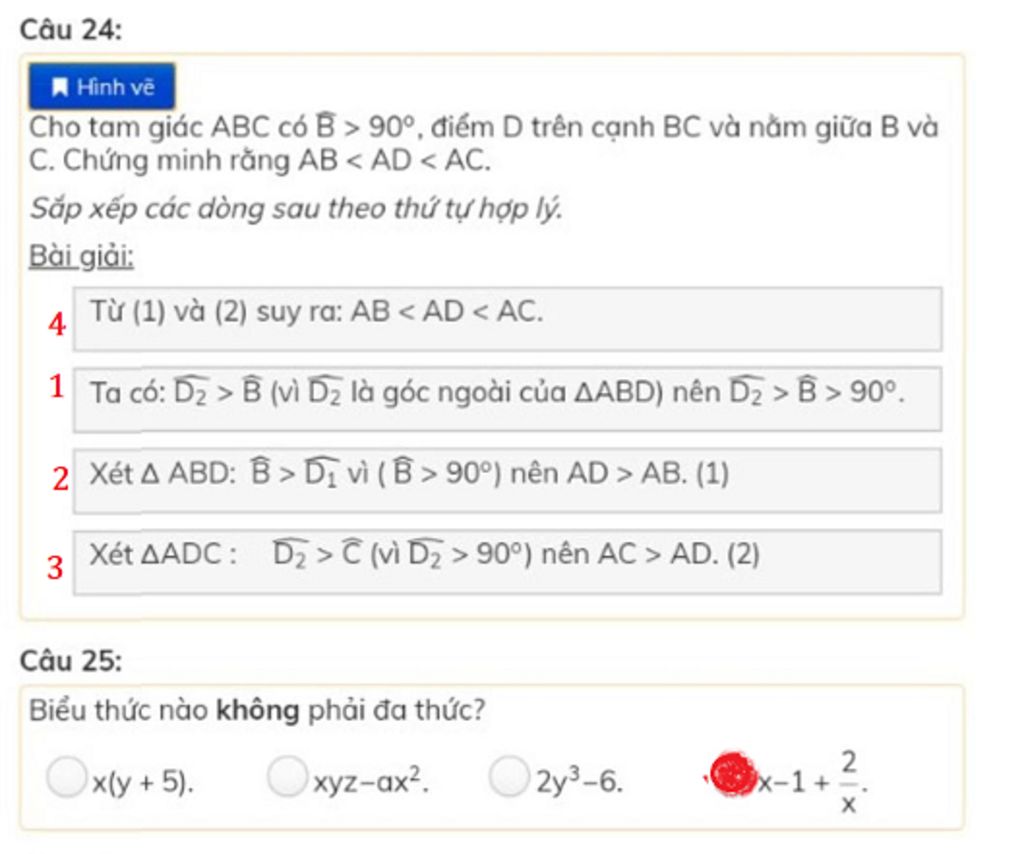Click the bookmark icon on Hình vẽ button
This screenshot has height=854, width=1024.
tap(60, 87)
